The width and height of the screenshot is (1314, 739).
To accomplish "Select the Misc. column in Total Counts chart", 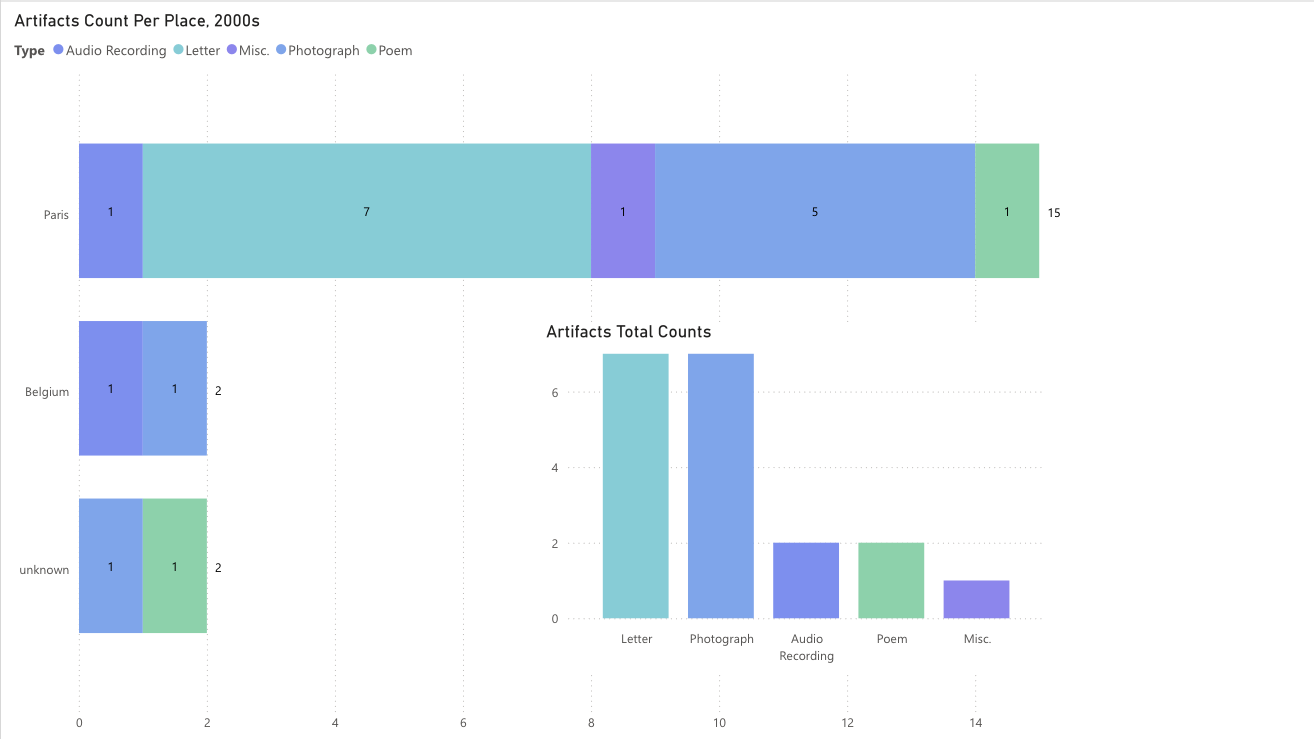I will pyautogui.click(x=976, y=599).
